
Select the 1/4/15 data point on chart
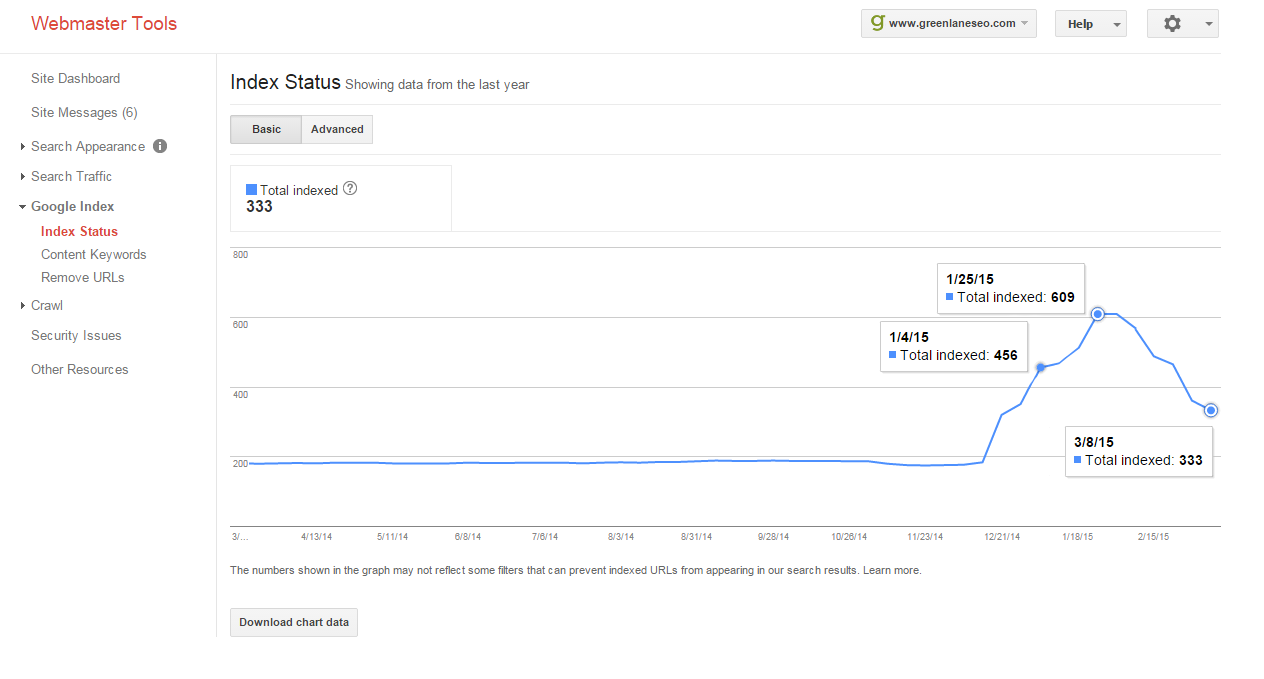pyautogui.click(x=1040, y=368)
